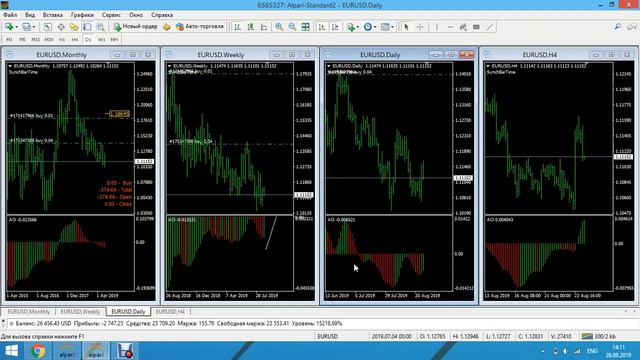Open the Справка menu
The image size is (640, 360).
click(162, 15)
